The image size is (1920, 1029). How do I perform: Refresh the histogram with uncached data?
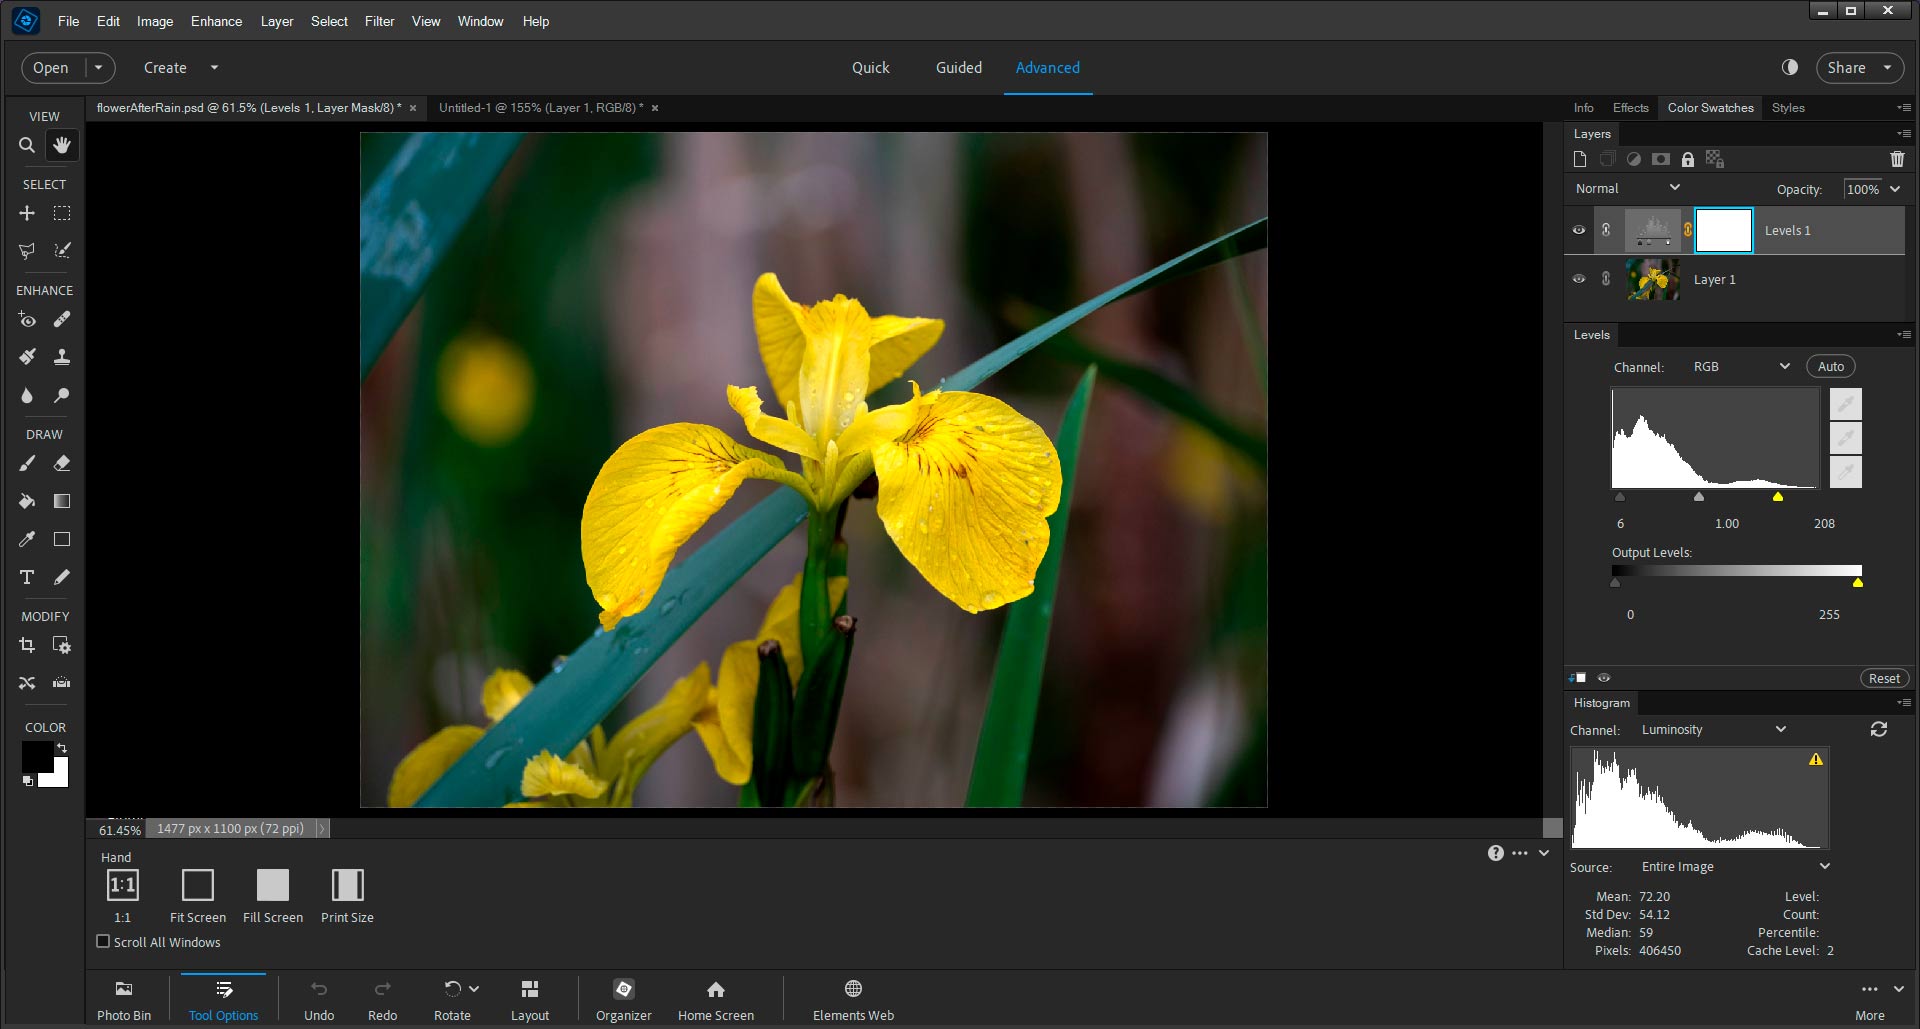[1879, 730]
